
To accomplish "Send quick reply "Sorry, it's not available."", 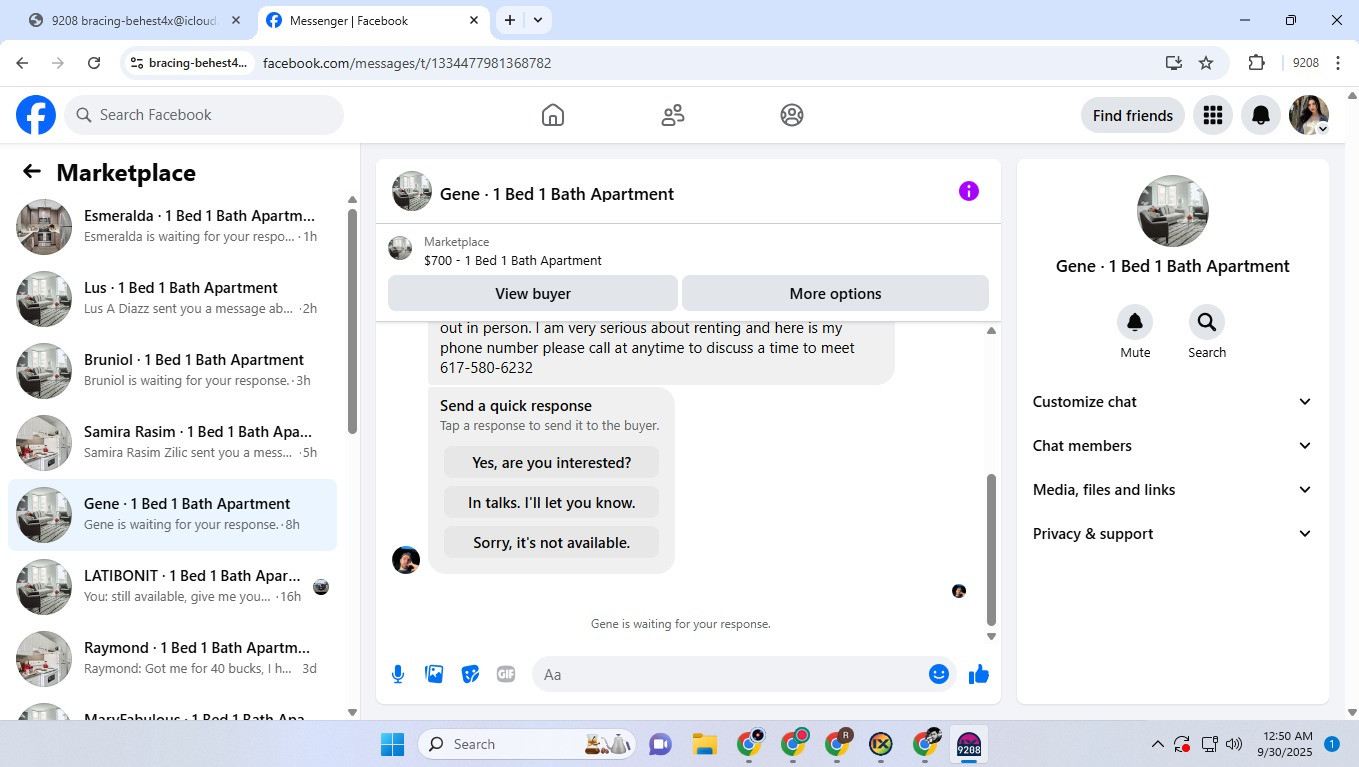I will 551,543.
